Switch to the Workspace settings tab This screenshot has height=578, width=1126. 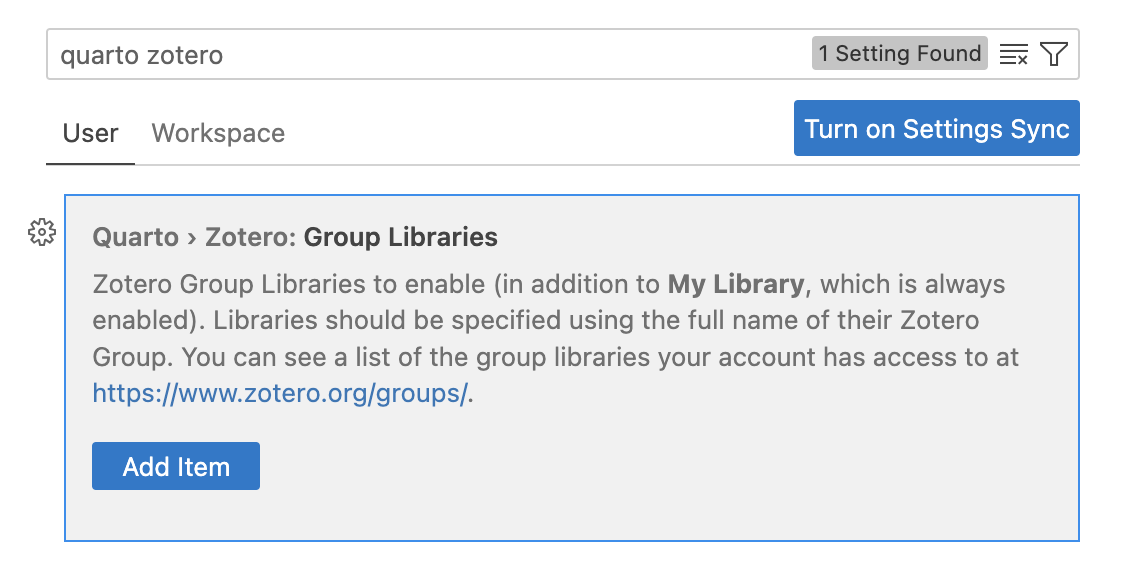(218, 134)
